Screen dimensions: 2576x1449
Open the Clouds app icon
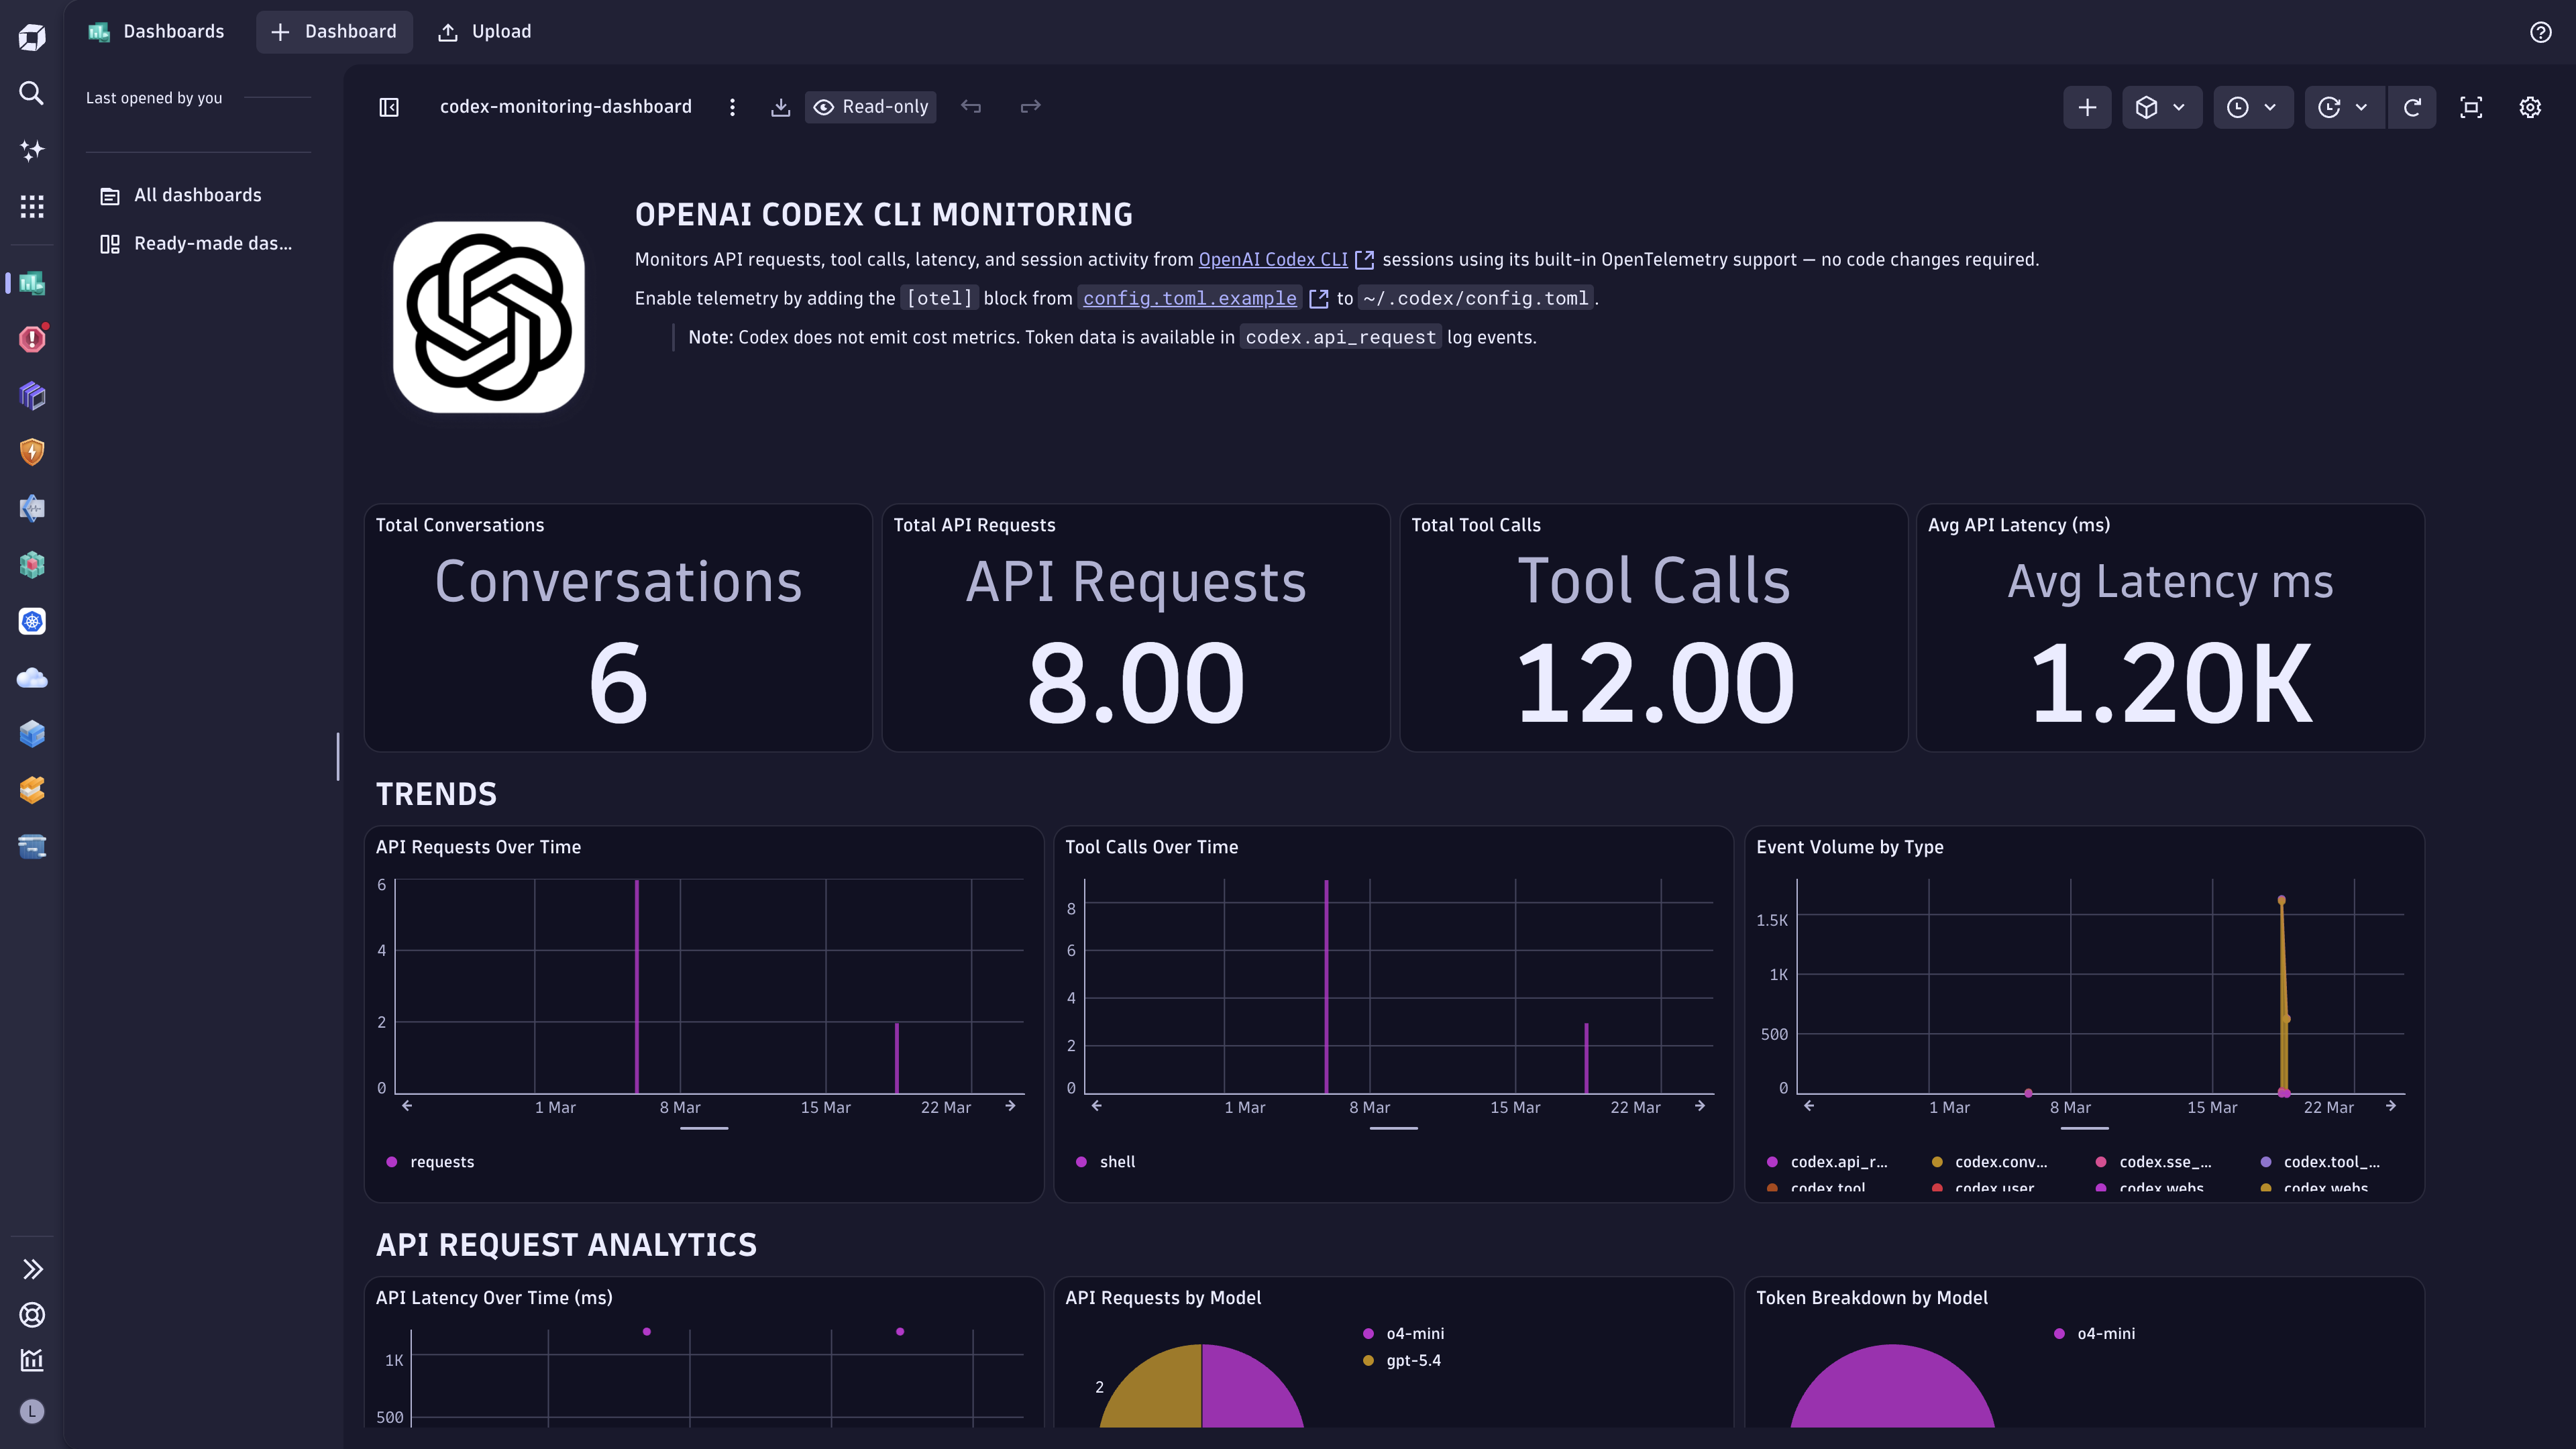[32, 678]
